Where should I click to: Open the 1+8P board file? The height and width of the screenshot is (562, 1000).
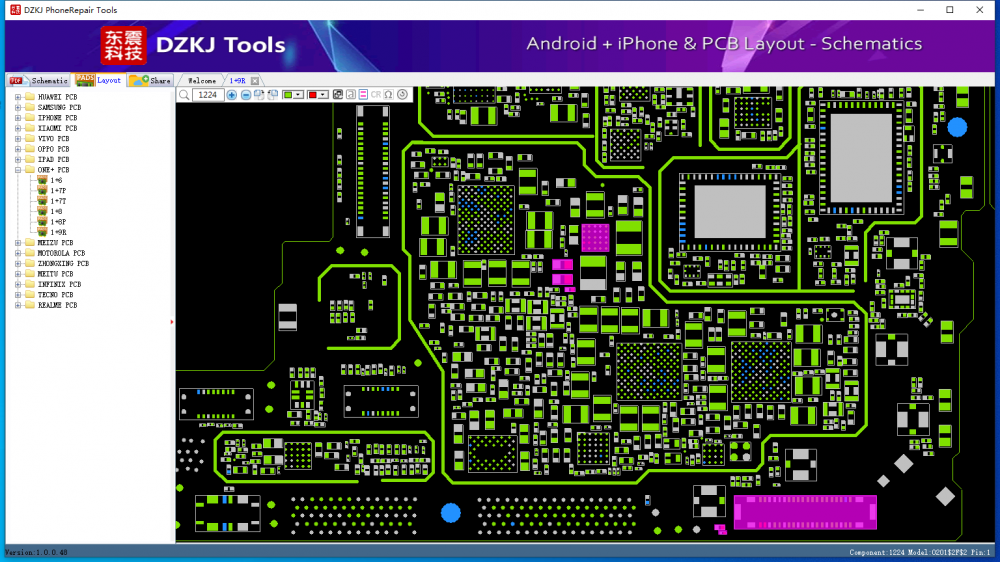58,222
